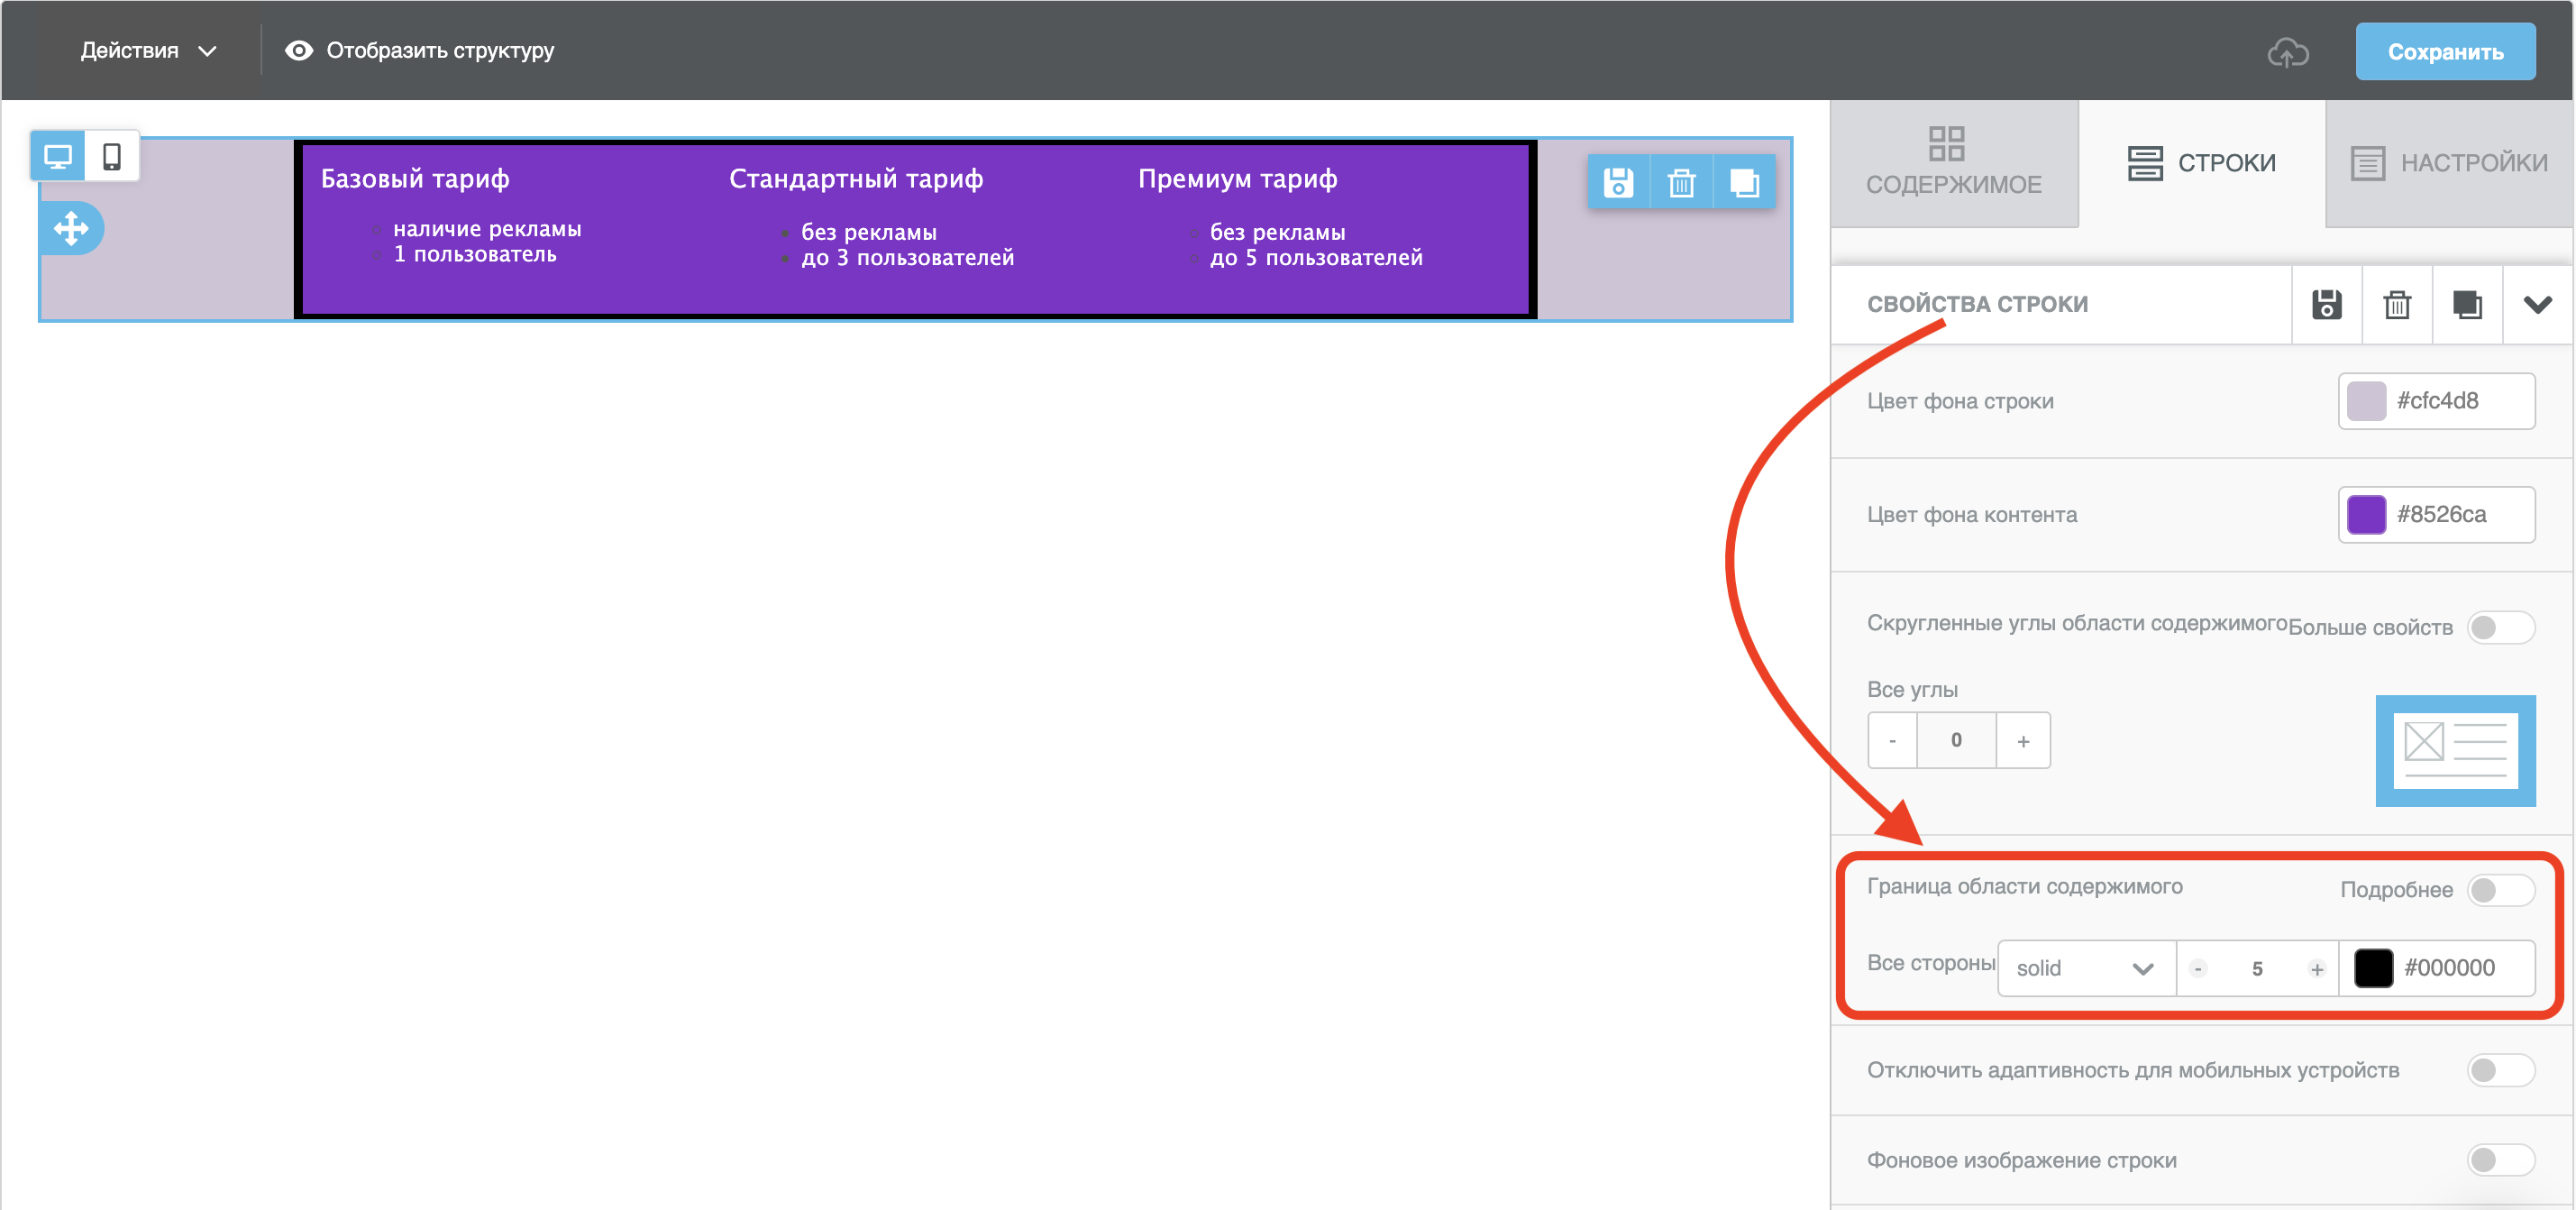Click the наличие рекламы list item
The width and height of the screenshot is (2576, 1210).
(x=487, y=229)
